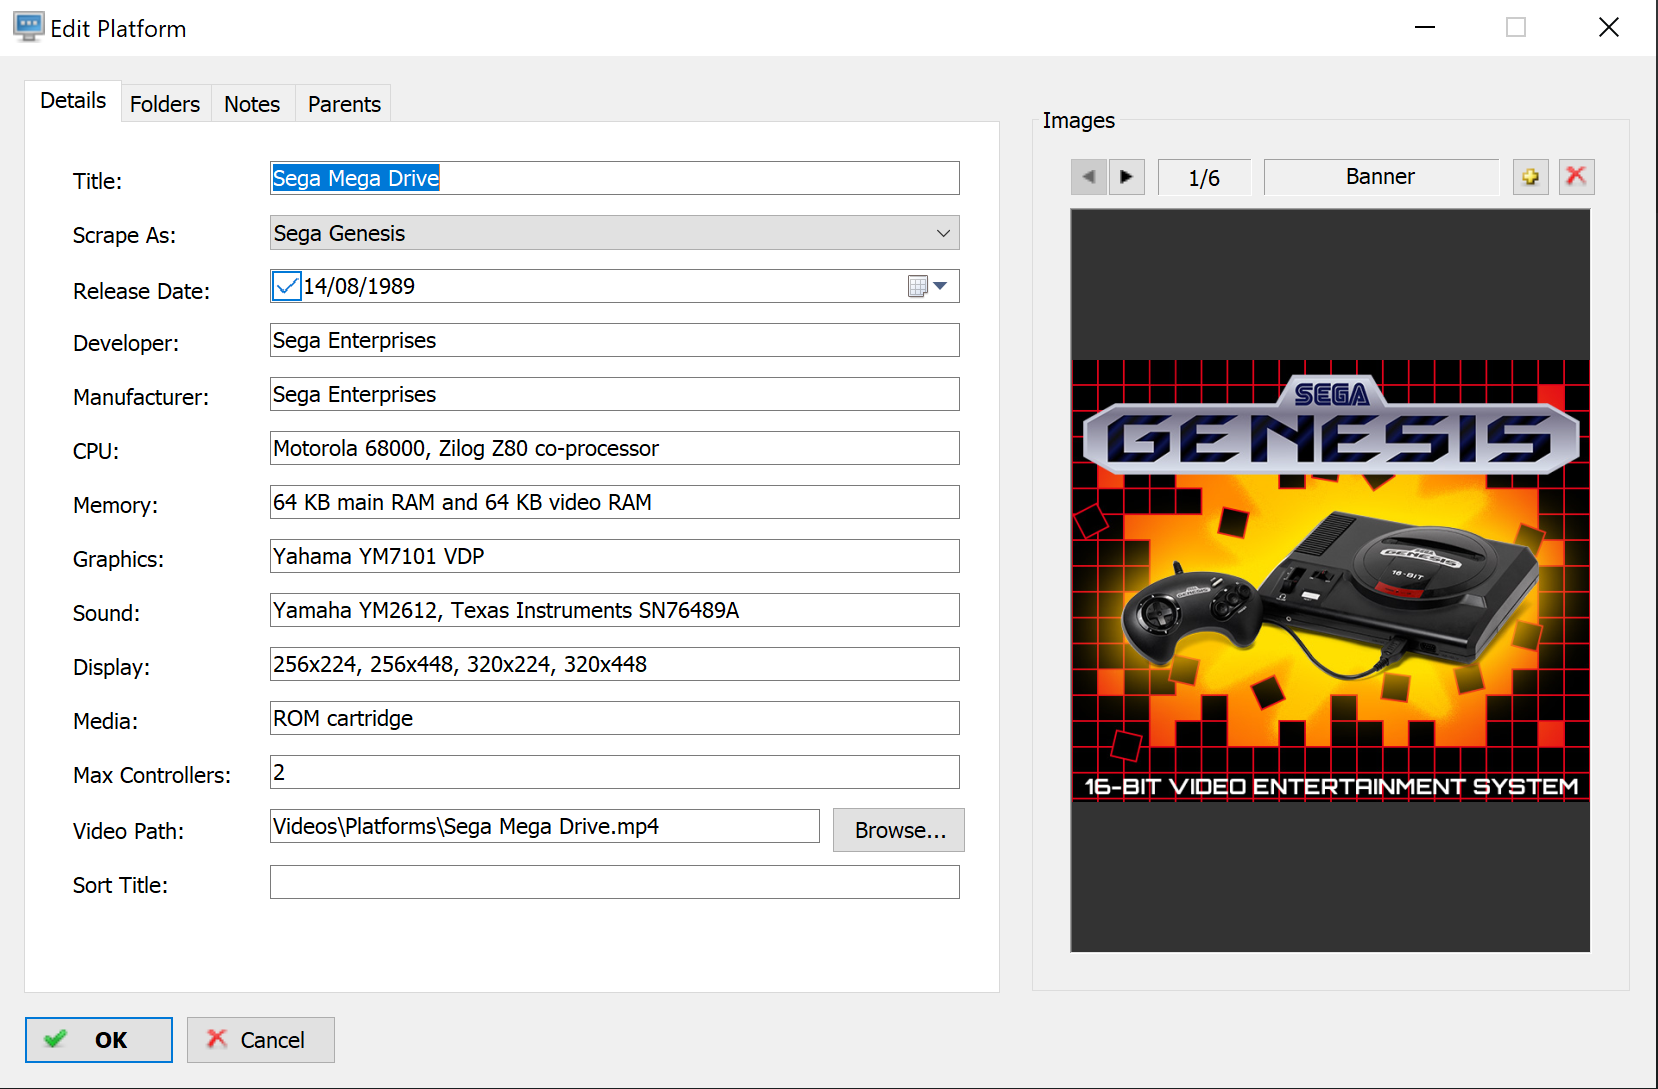Click the Video Path text field
1658x1089 pixels.
pyautogui.click(x=545, y=826)
